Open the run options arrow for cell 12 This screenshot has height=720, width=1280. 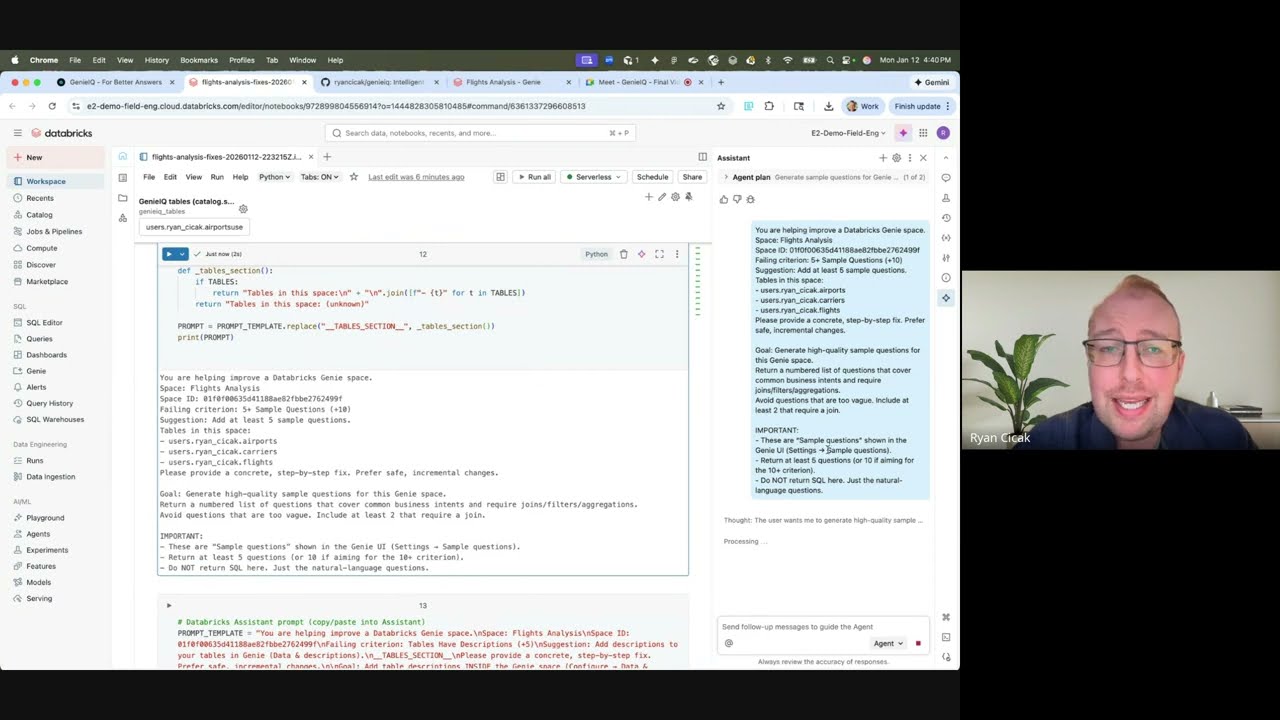(182, 254)
